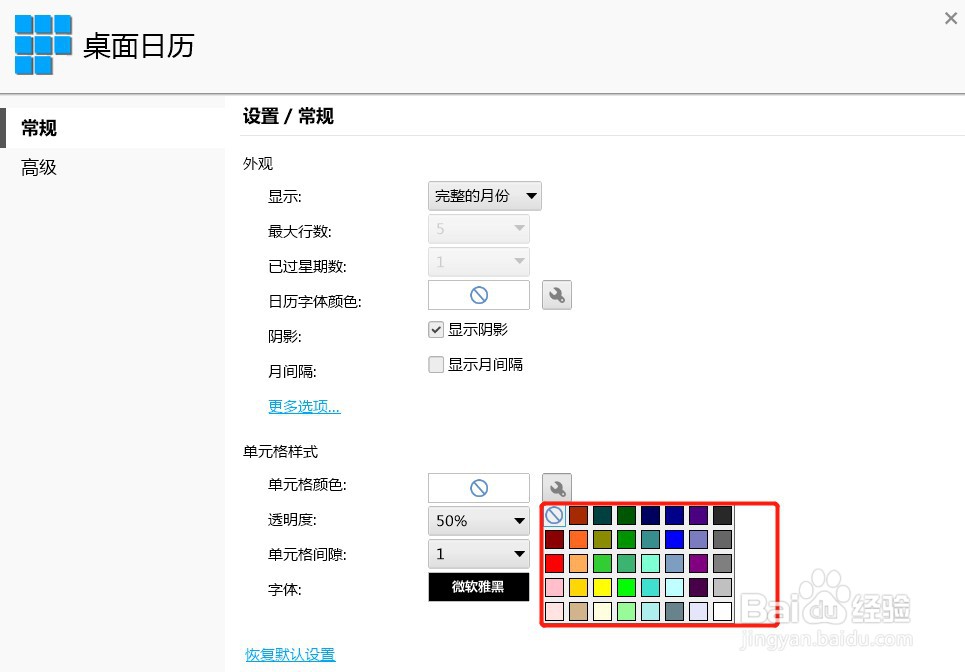Select the white swatch at the palette's bottom-right
This screenshot has height=672, width=965.
pyautogui.click(x=722, y=611)
